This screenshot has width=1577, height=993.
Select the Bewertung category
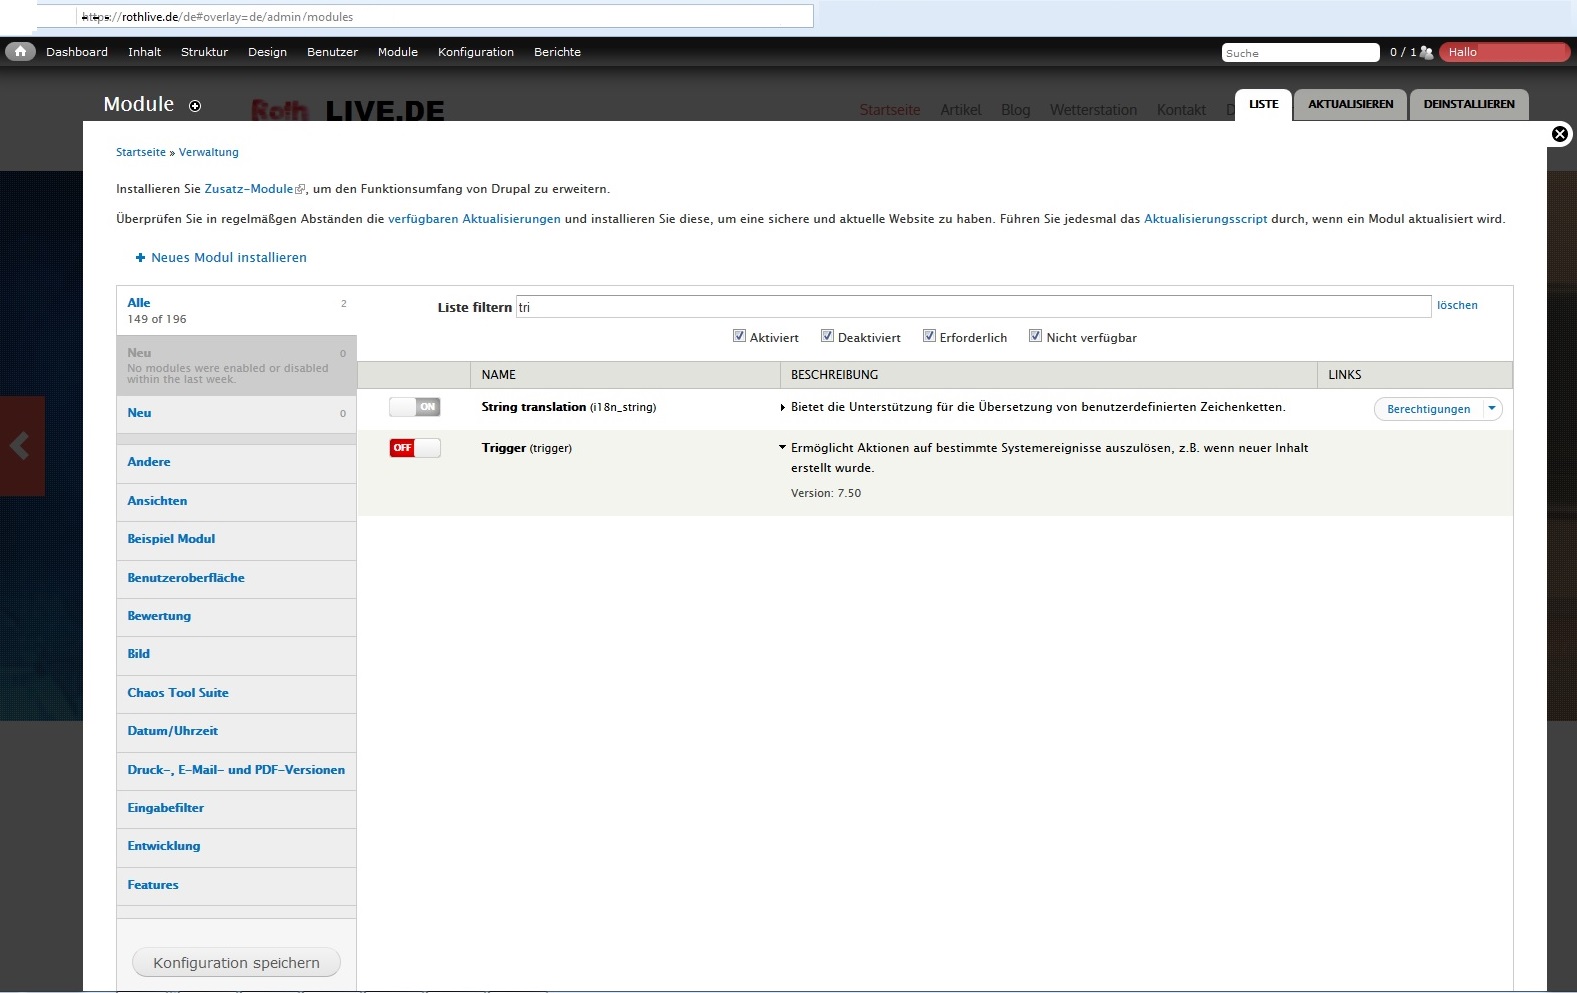(x=236, y=616)
